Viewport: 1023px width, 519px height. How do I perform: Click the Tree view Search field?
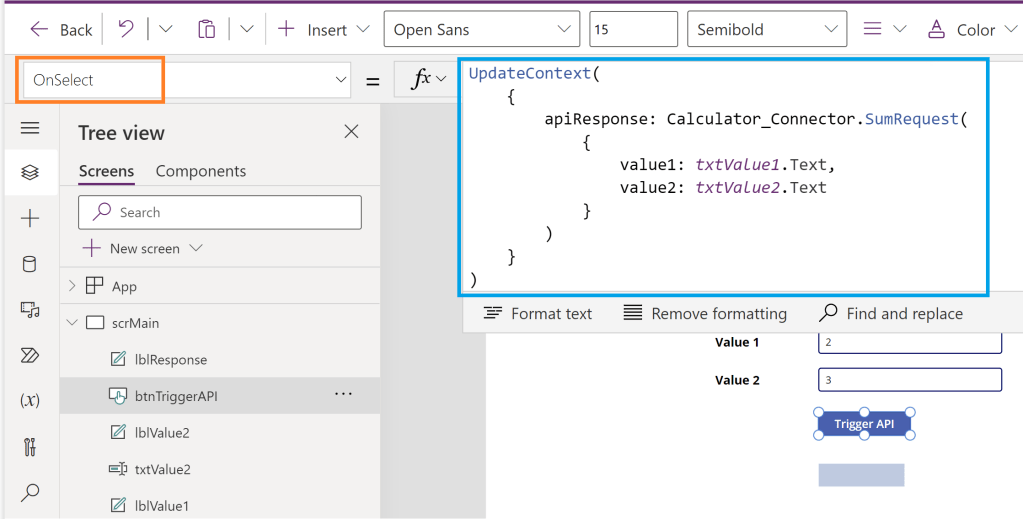pos(220,212)
